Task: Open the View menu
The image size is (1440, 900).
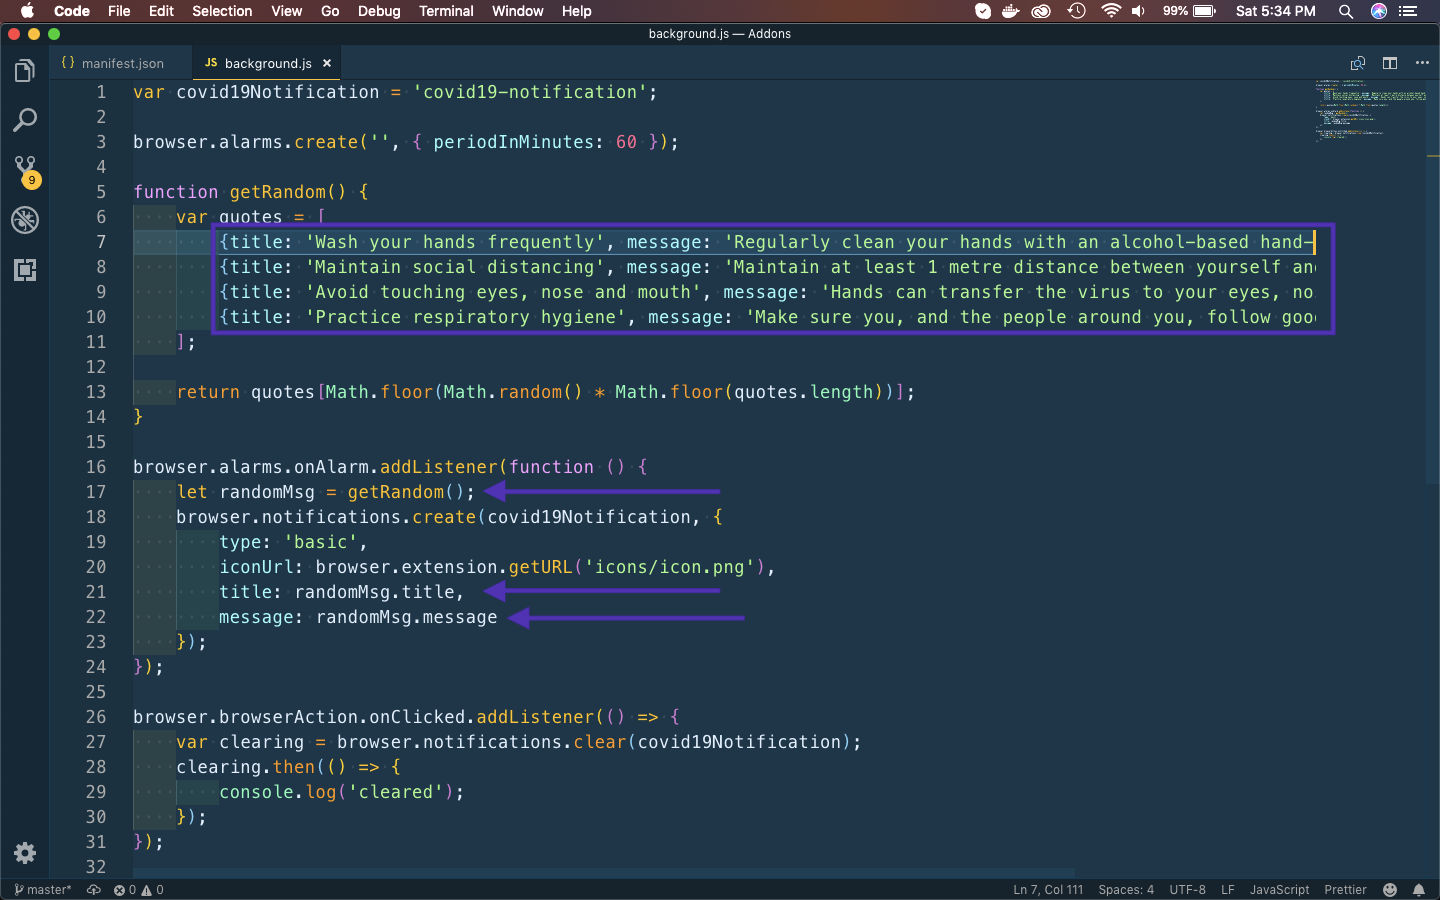Action: [x=286, y=11]
